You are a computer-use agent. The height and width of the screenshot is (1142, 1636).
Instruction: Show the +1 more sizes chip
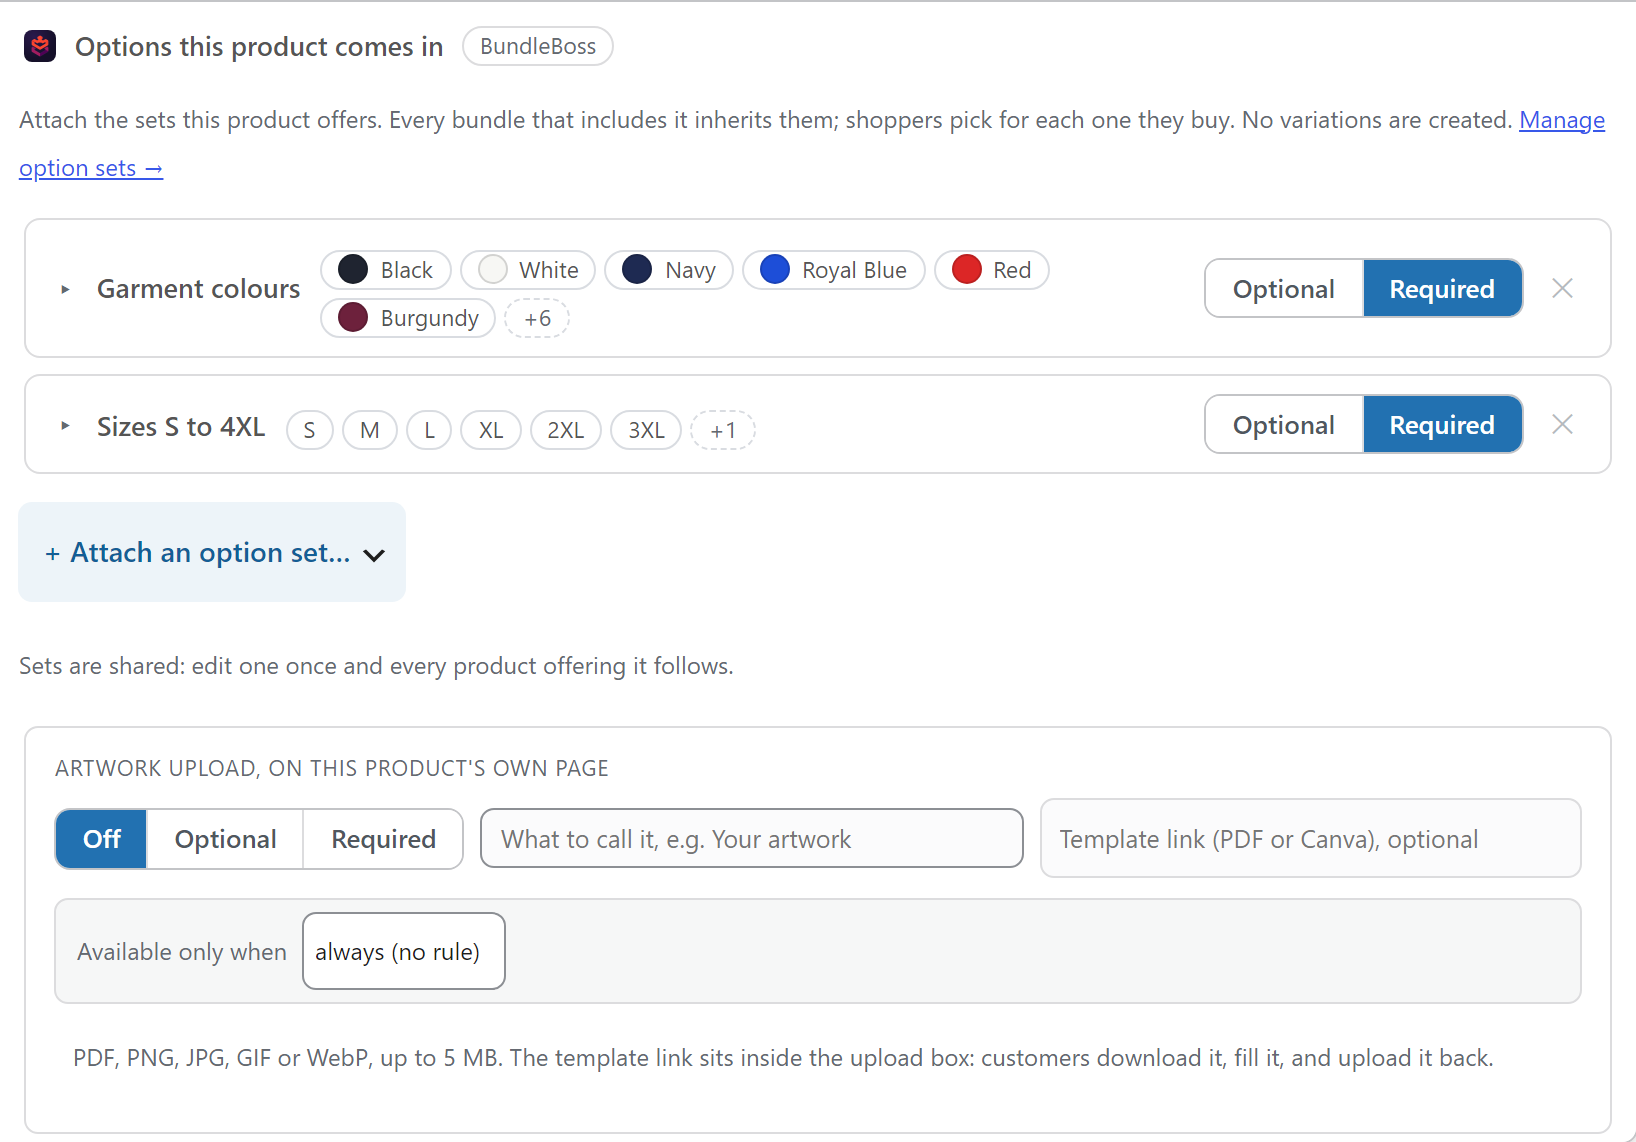[x=723, y=430]
